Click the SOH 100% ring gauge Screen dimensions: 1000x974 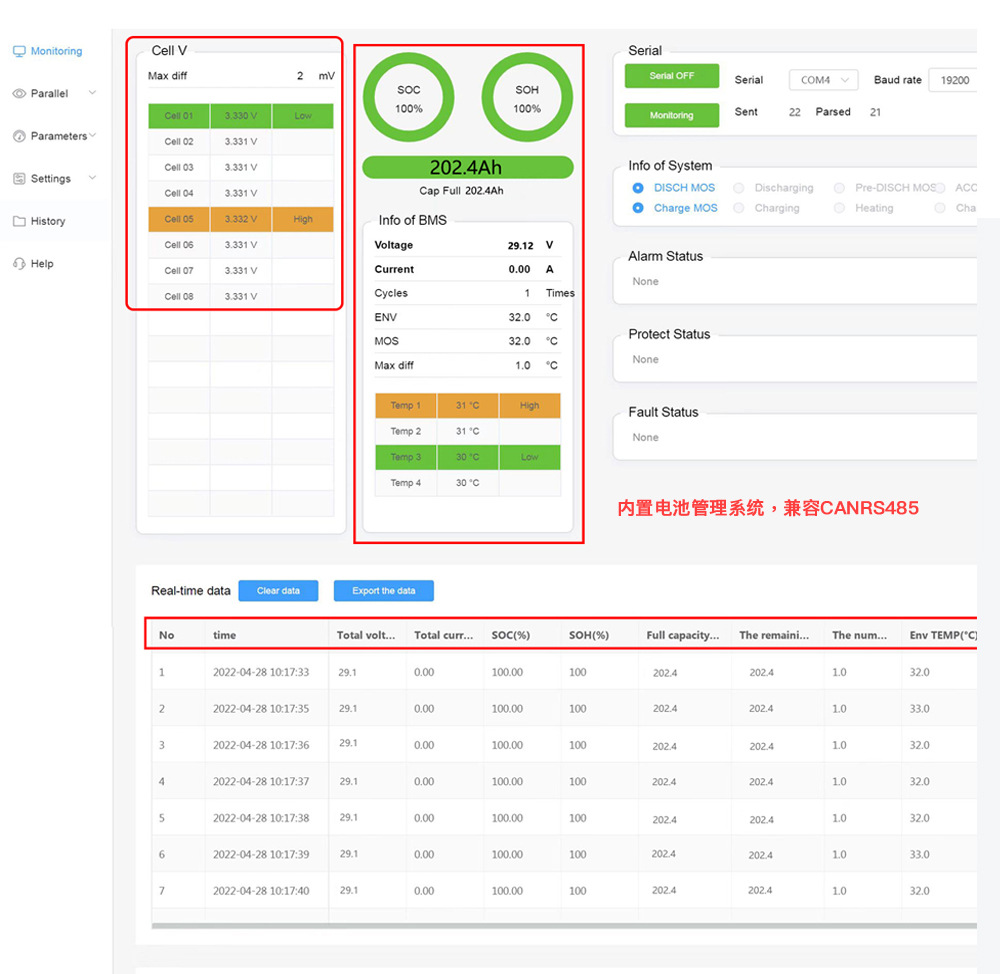click(x=527, y=98)
